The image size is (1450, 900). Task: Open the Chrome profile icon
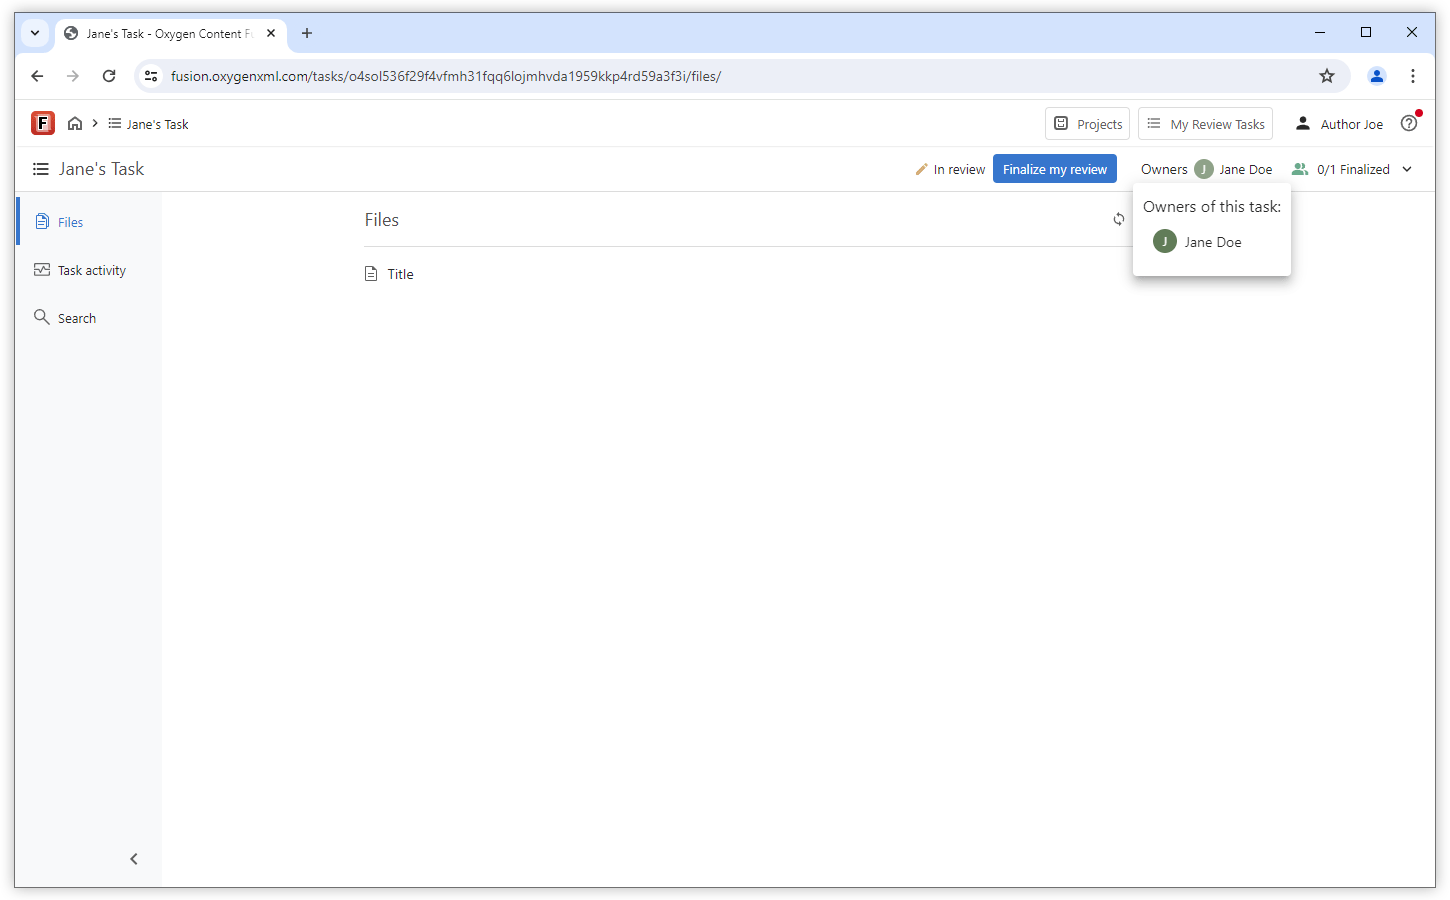[1377, 76]
